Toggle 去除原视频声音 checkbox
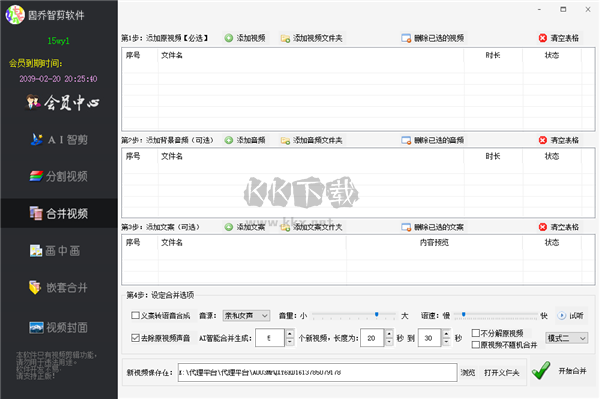Viewport: 600px width, 399px height. click(135, 338)
